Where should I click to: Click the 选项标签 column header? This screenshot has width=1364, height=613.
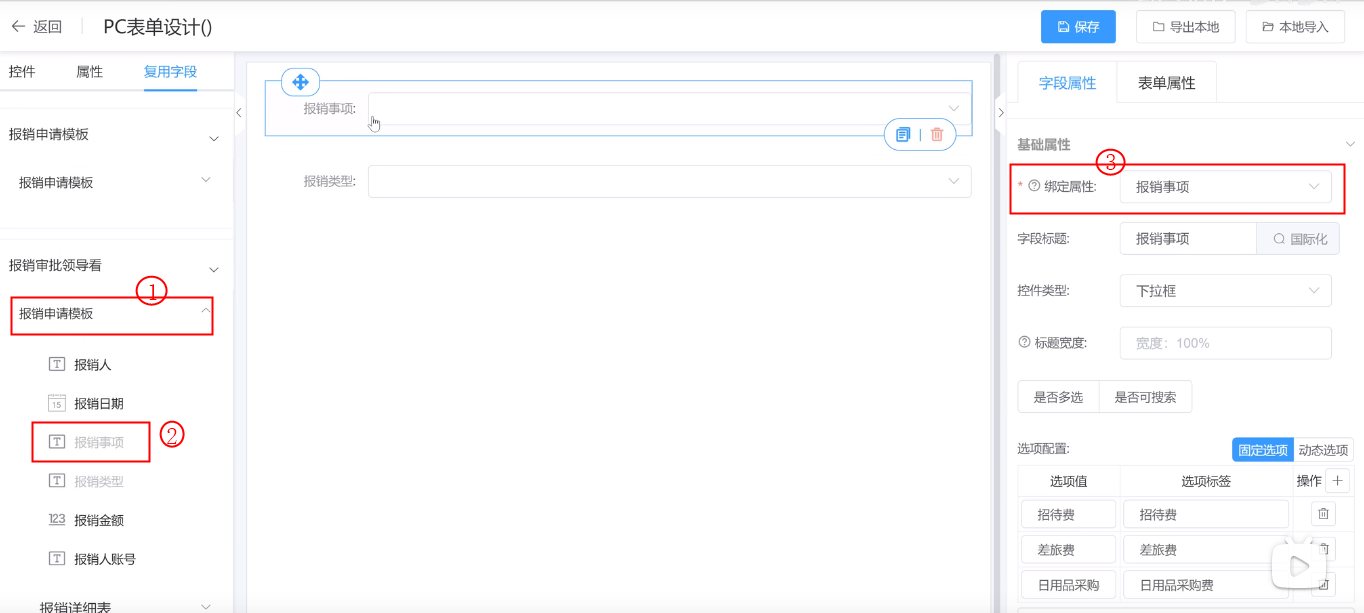1206,481
